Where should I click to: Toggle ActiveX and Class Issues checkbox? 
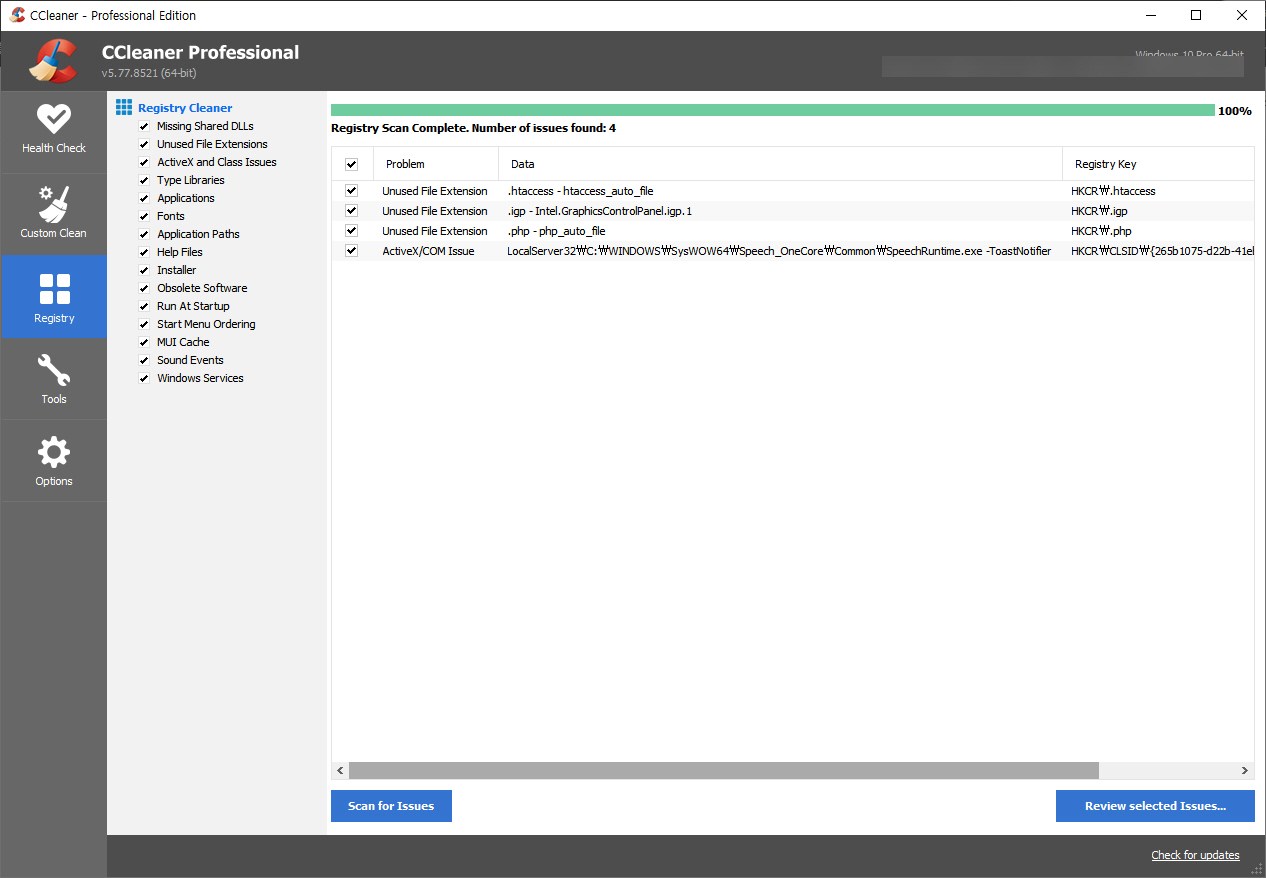(x=144, y=163)
